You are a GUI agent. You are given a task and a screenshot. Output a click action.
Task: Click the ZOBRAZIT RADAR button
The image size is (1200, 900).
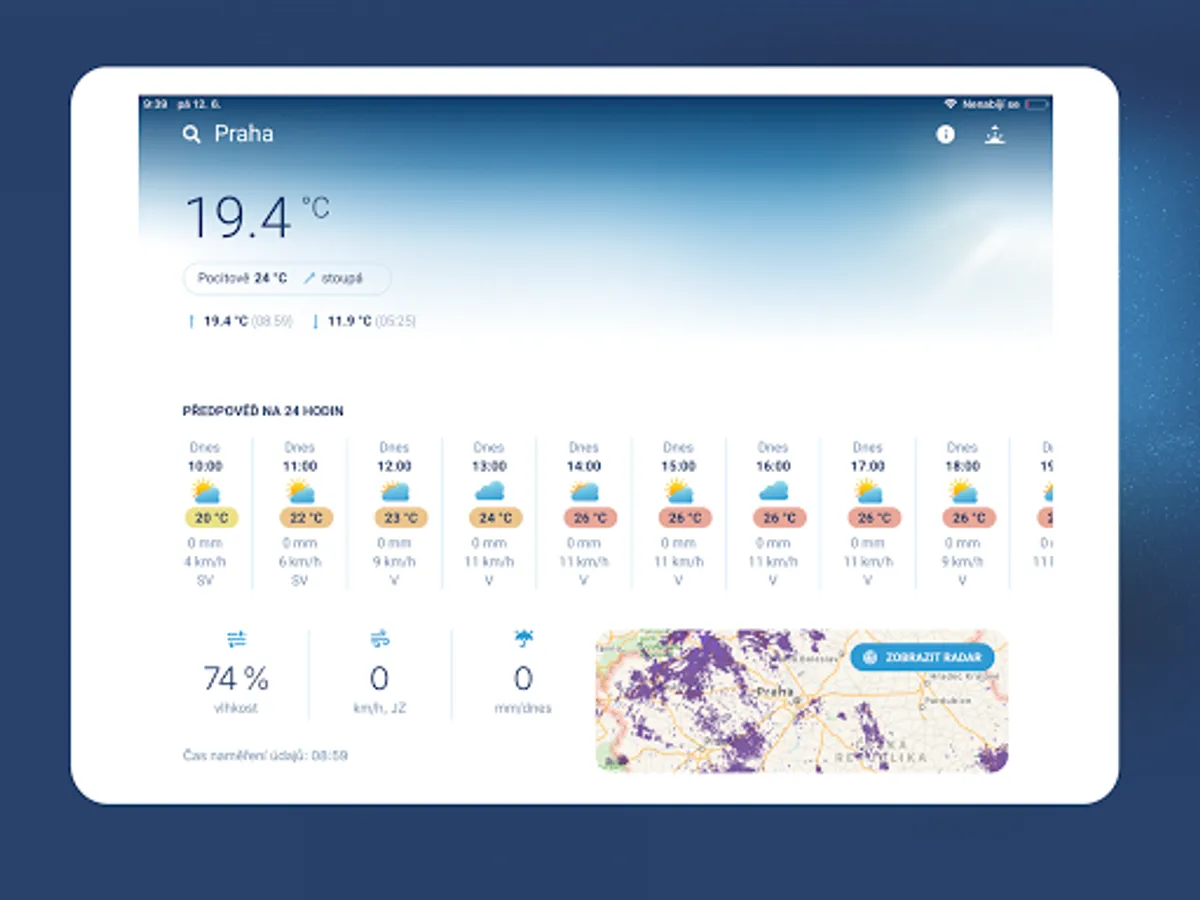point(922,657)
